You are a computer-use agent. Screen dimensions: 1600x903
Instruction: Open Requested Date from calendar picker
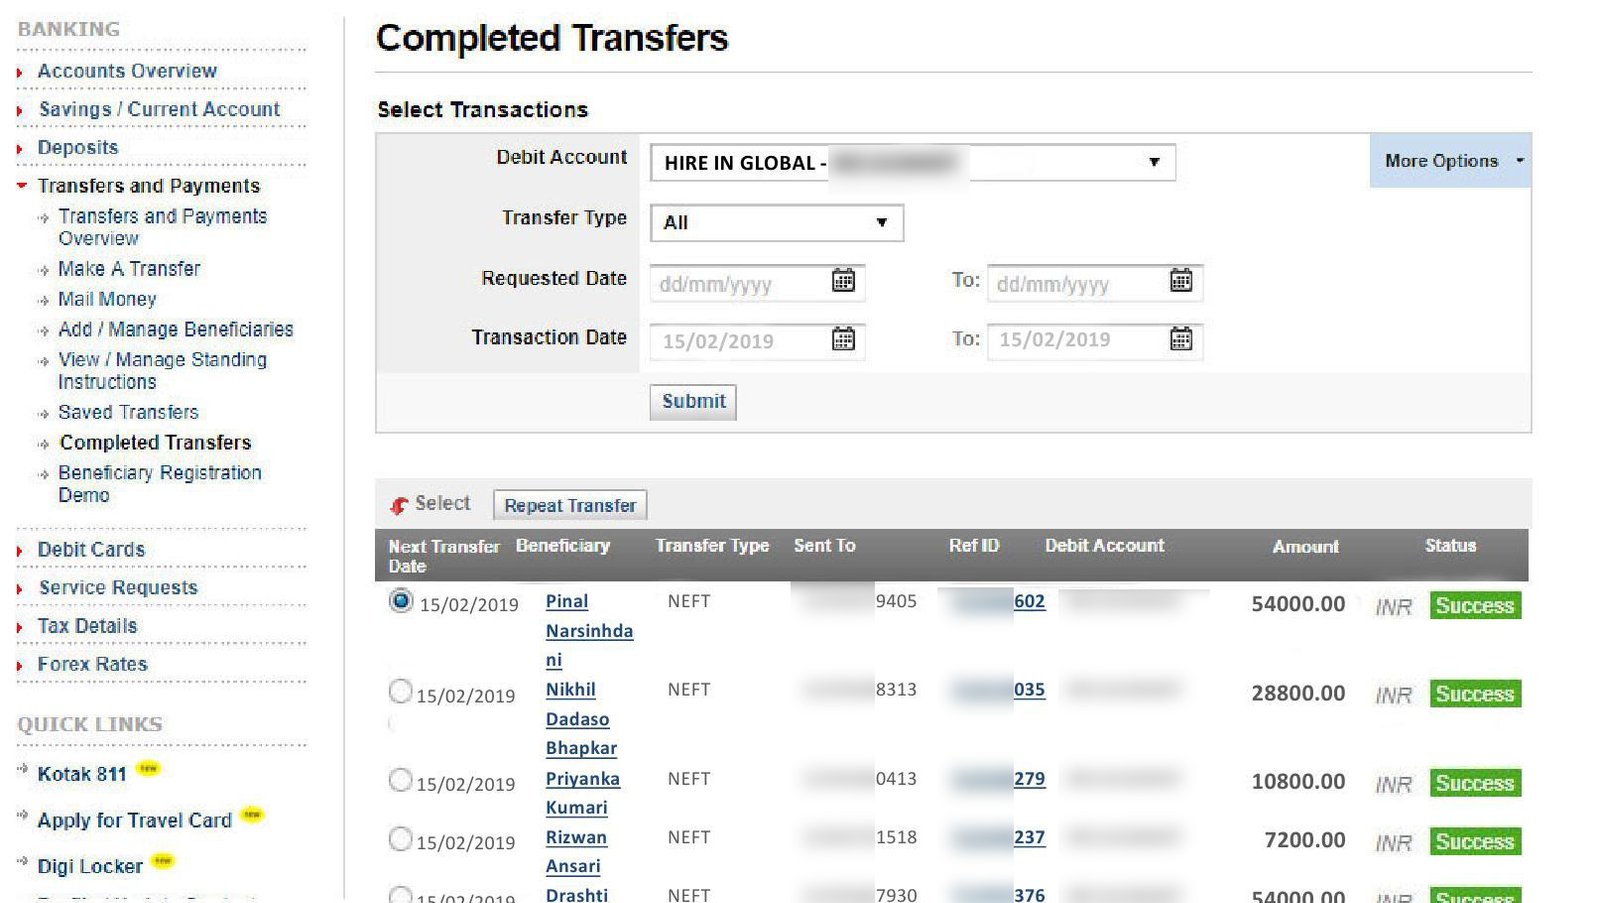[x=843, y=281]
